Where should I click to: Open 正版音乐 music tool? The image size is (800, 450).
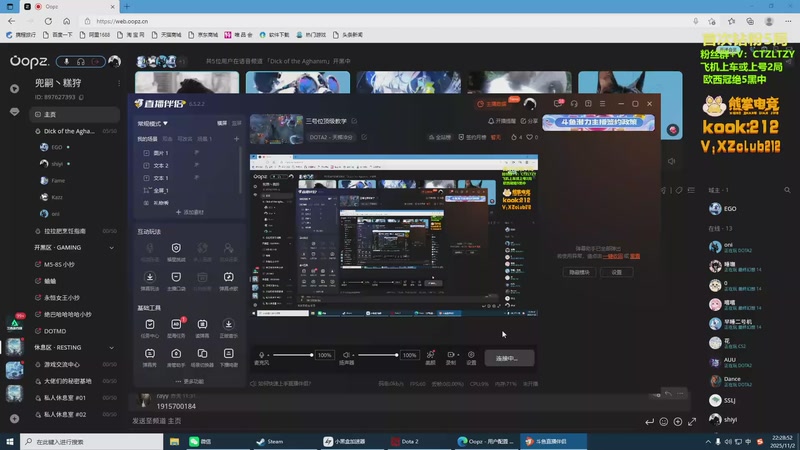point(229,328)
